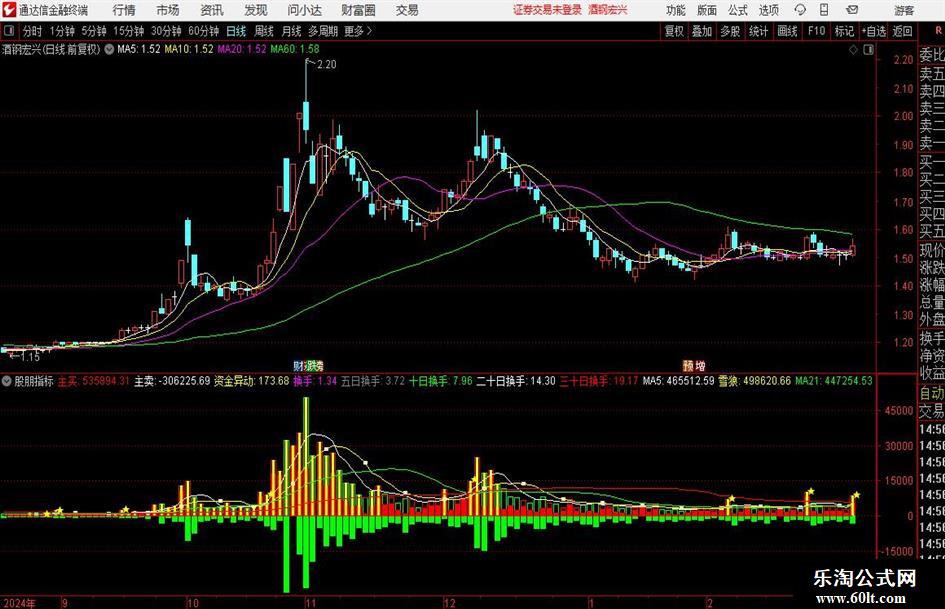Switch to the 15分钟 period
The image size is (945, 609).
coord(129,31)
